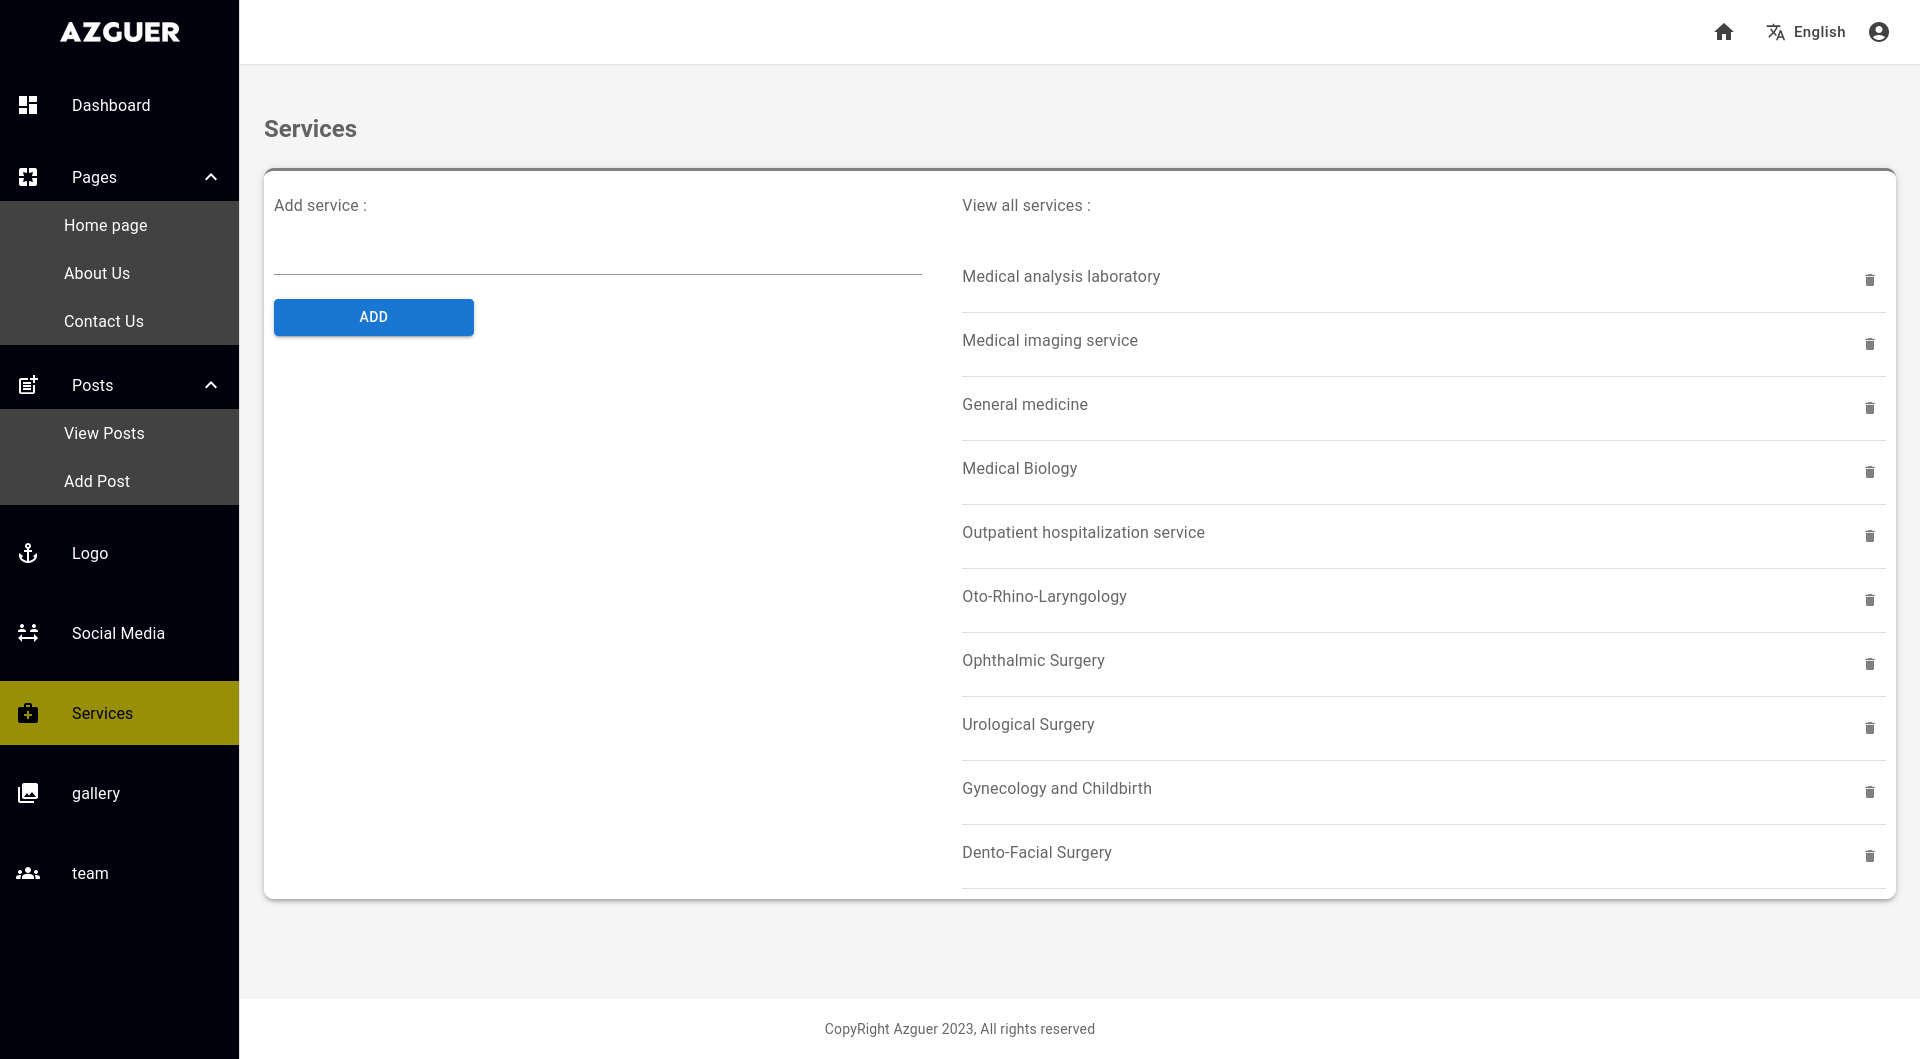Remove Ophthalmic Surgery using trash icon
This screenshot has width=1920, height=1059.
tap(1869, 664)
